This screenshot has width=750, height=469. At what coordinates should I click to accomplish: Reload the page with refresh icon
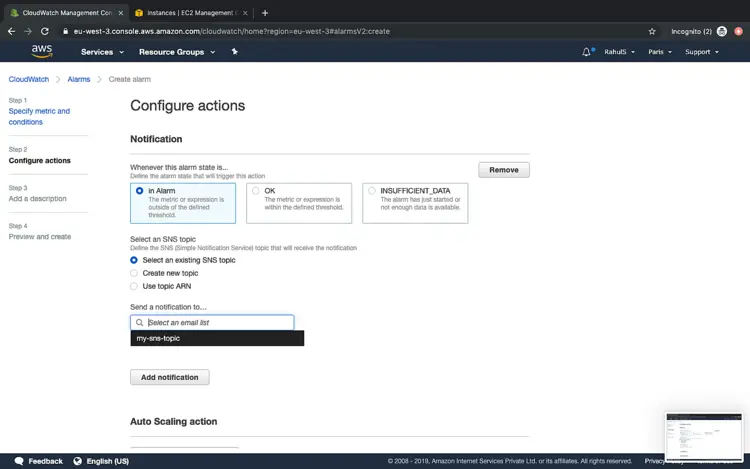pyautogui.click(x=44, y=31)
